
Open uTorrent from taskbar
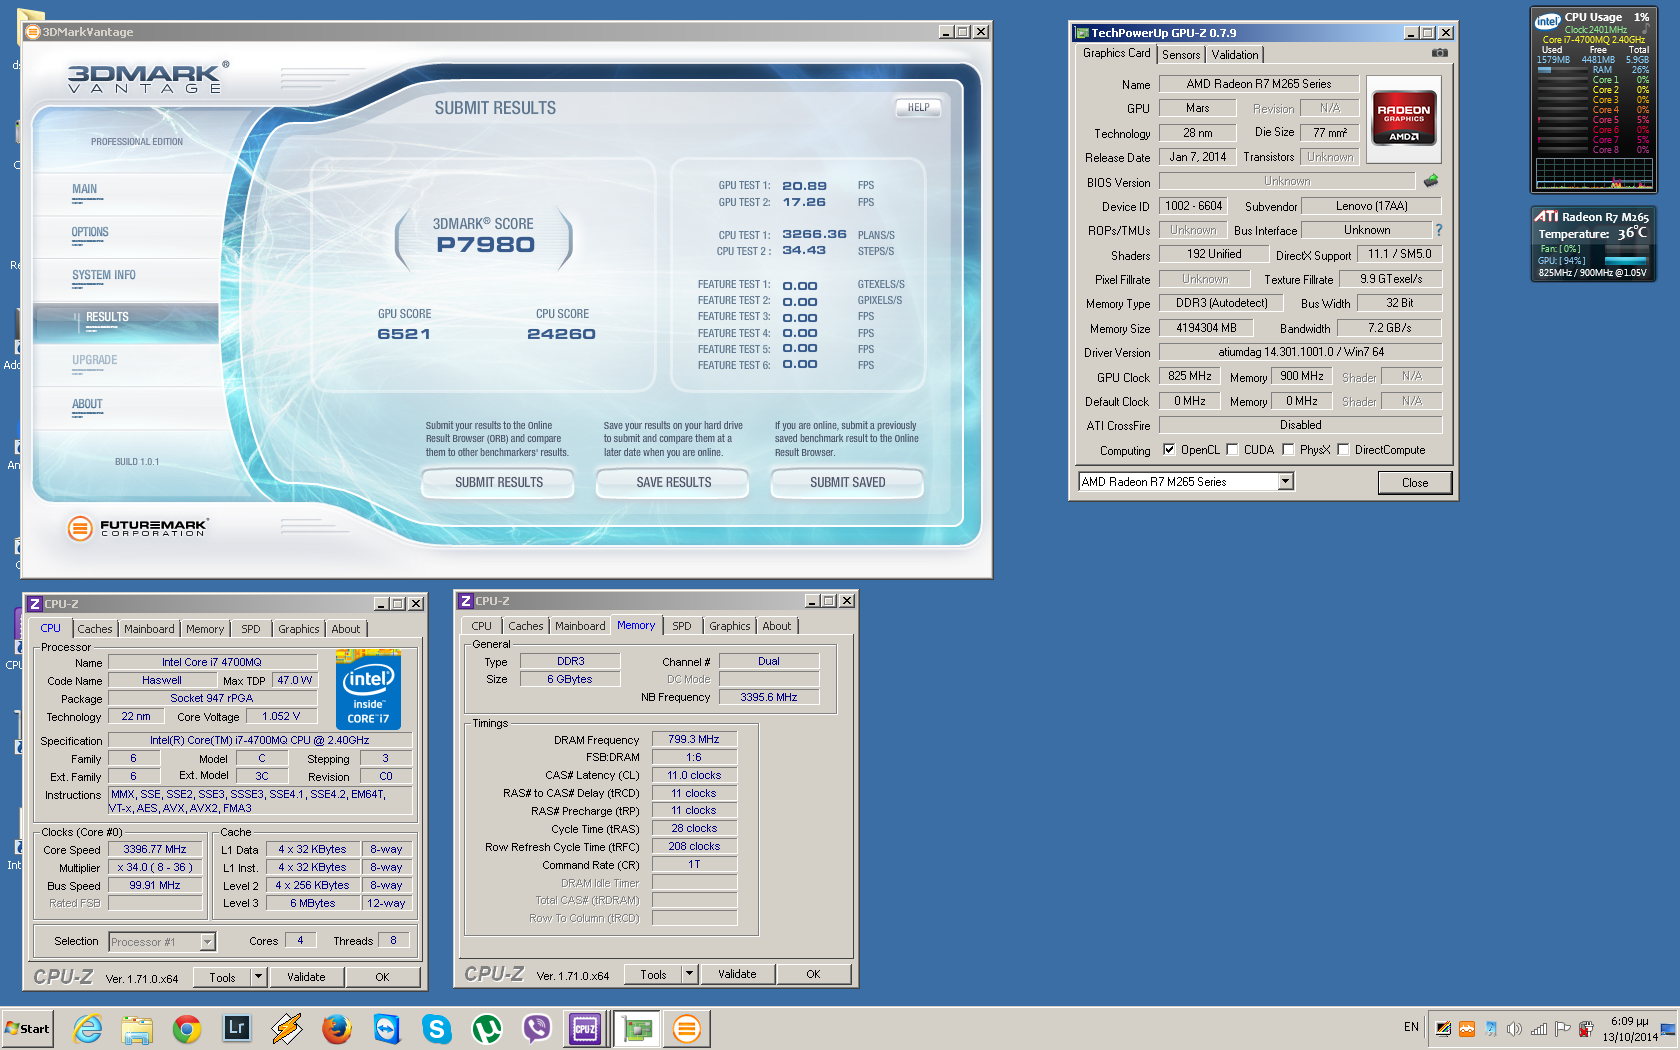[x=487, y=1028]
